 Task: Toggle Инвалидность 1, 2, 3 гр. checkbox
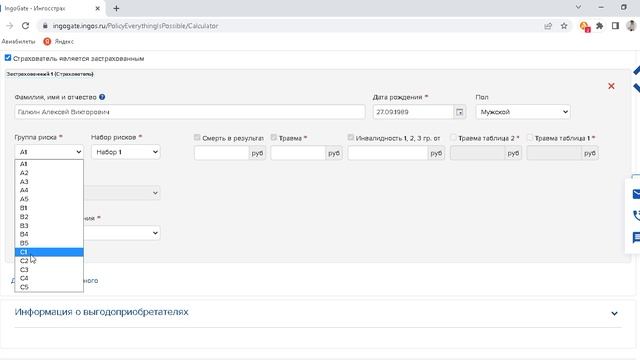pos(351,138)
